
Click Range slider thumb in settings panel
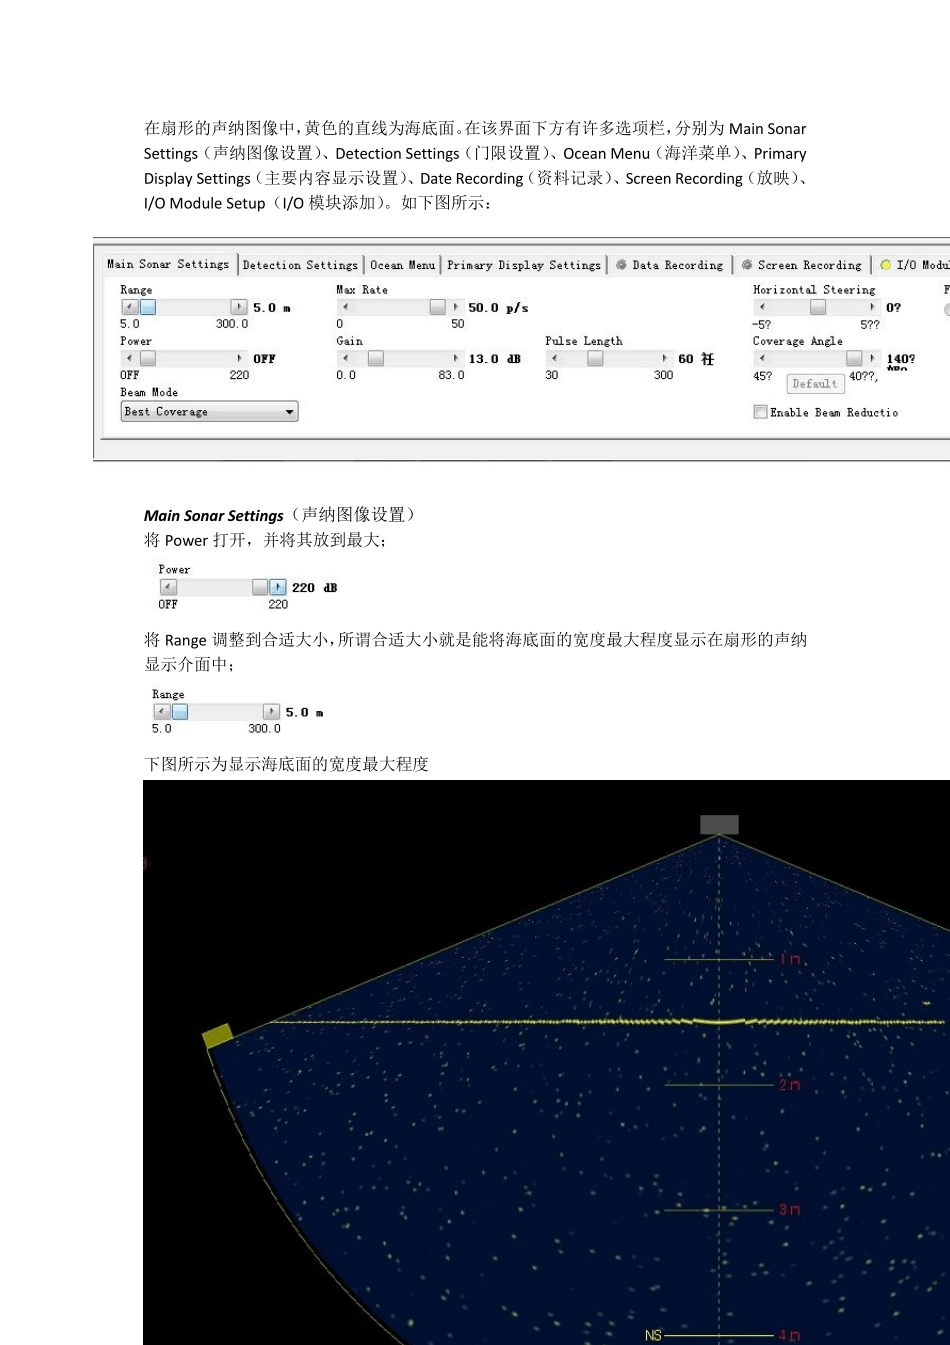coord(148,307)
